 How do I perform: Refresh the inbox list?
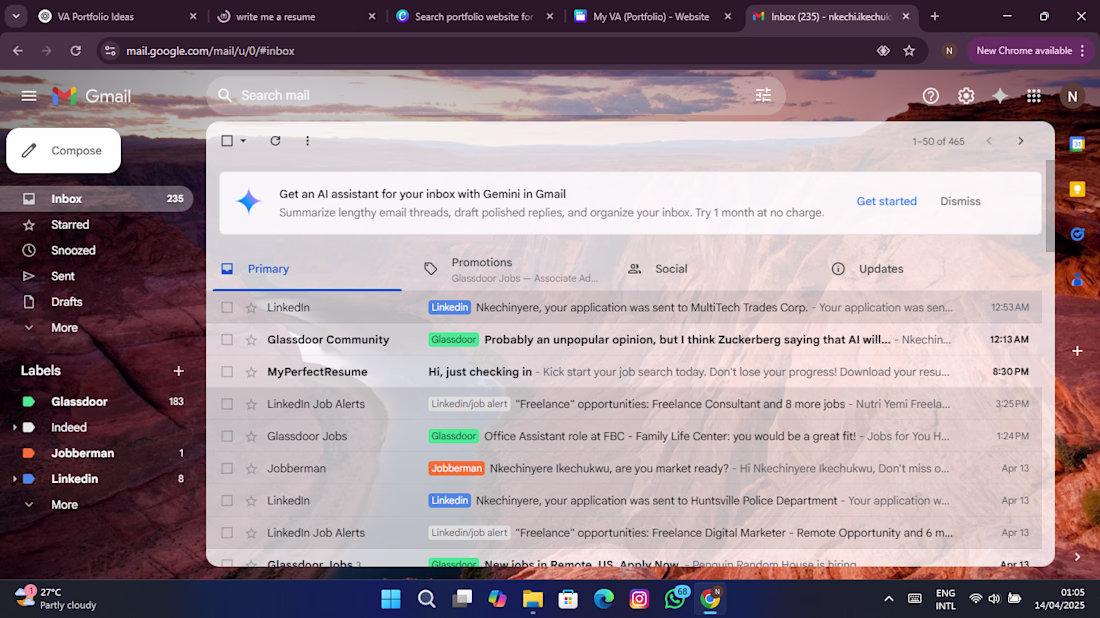point(275,141)
